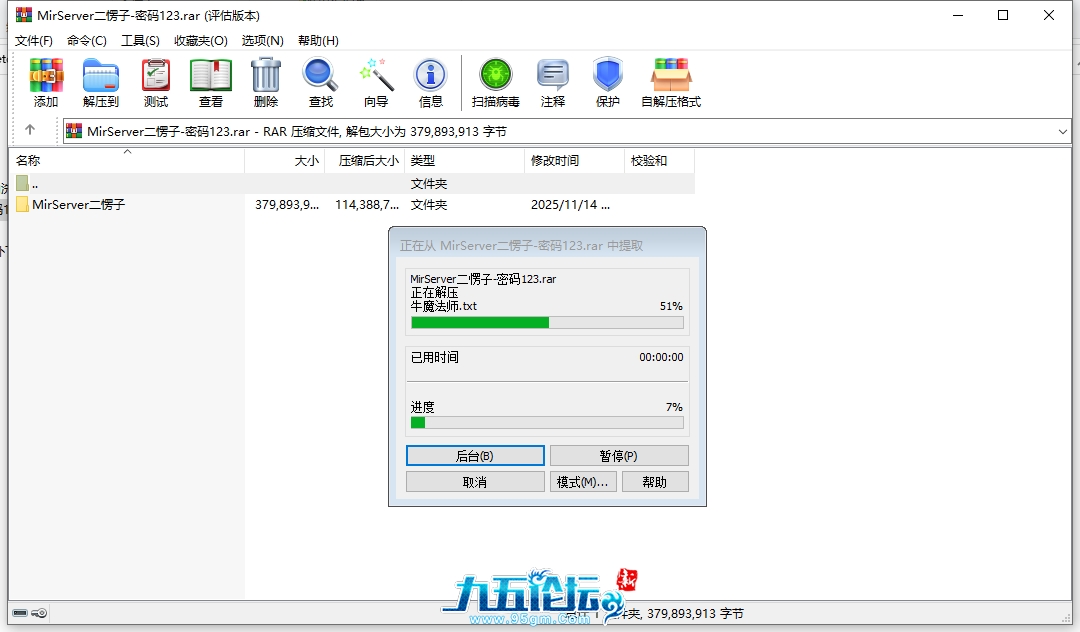Open the 文件(F) menu
1080x632 pixels.
34,41
